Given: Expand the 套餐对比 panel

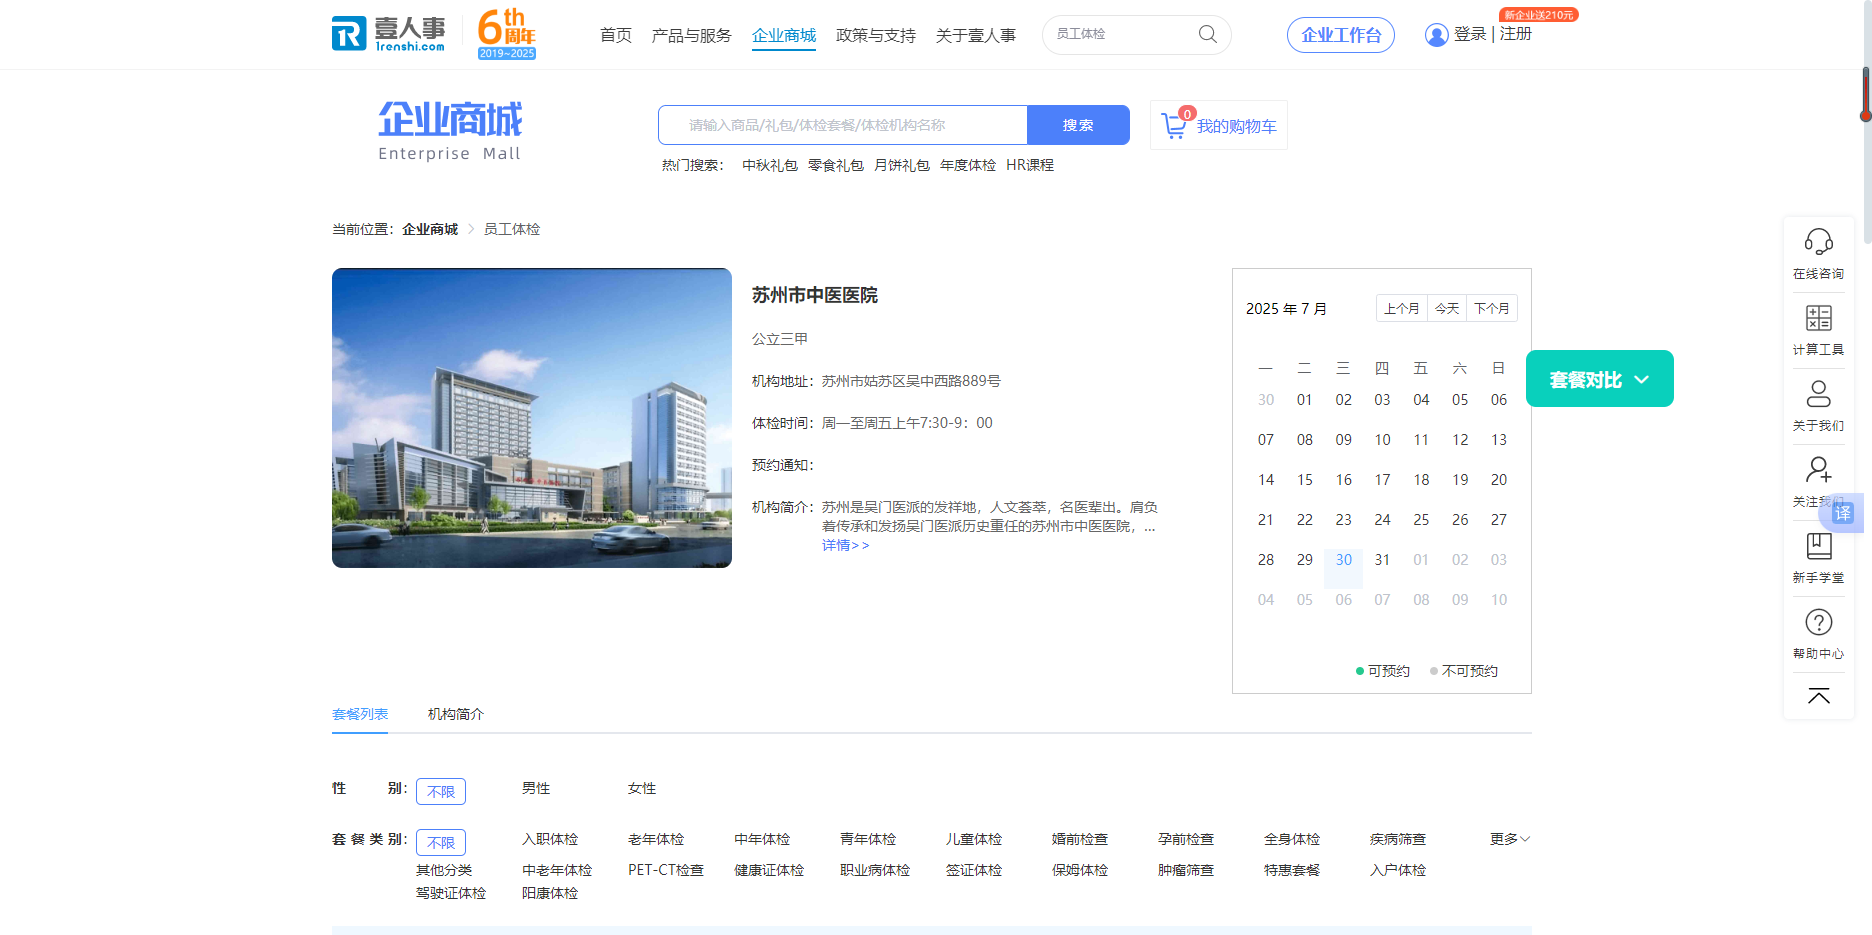Looking at the screenshot, I should (x=1599, y=379).
